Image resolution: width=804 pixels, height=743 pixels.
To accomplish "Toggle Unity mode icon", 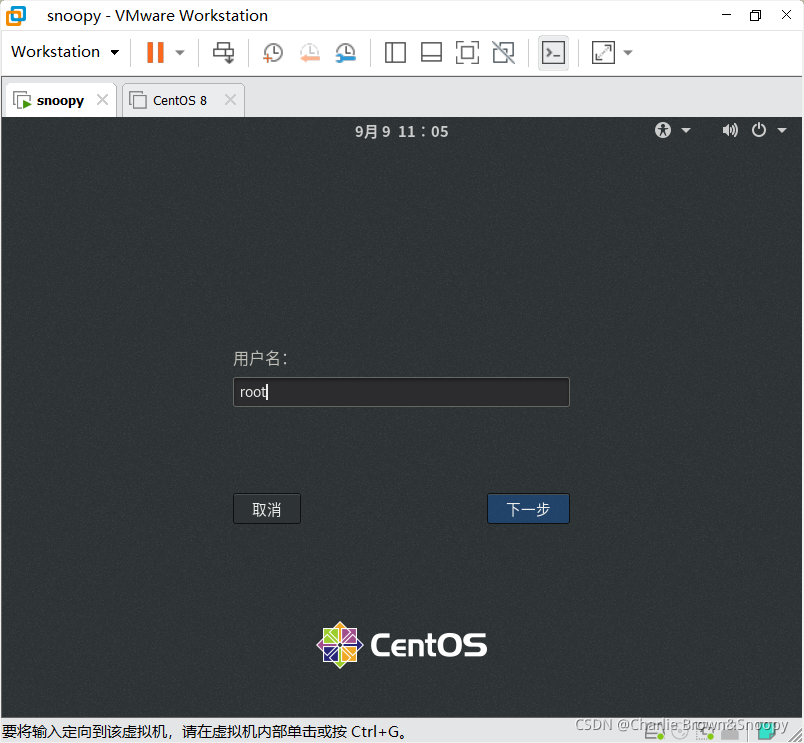I will 504,52.
